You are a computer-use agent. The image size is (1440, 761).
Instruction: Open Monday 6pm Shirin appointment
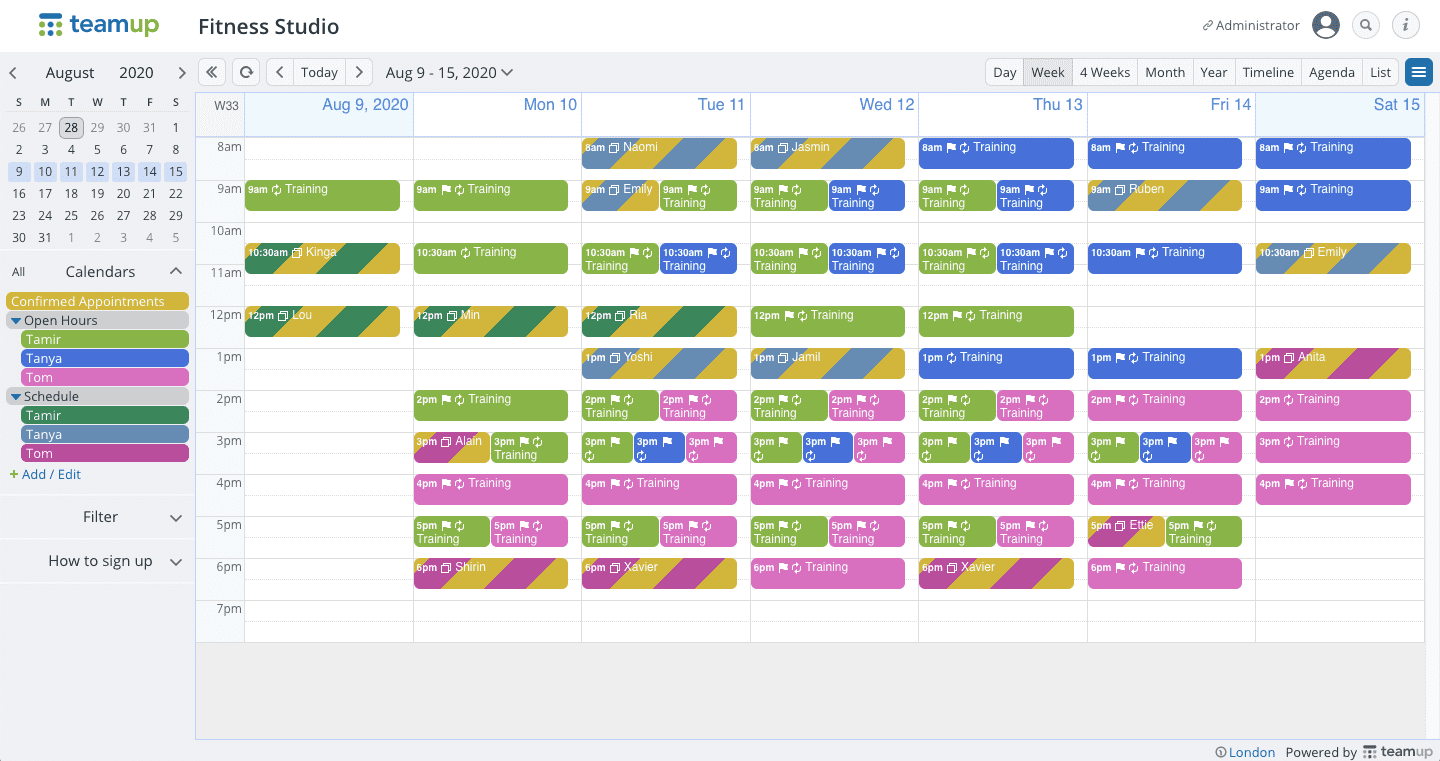(x=490, y=573)
